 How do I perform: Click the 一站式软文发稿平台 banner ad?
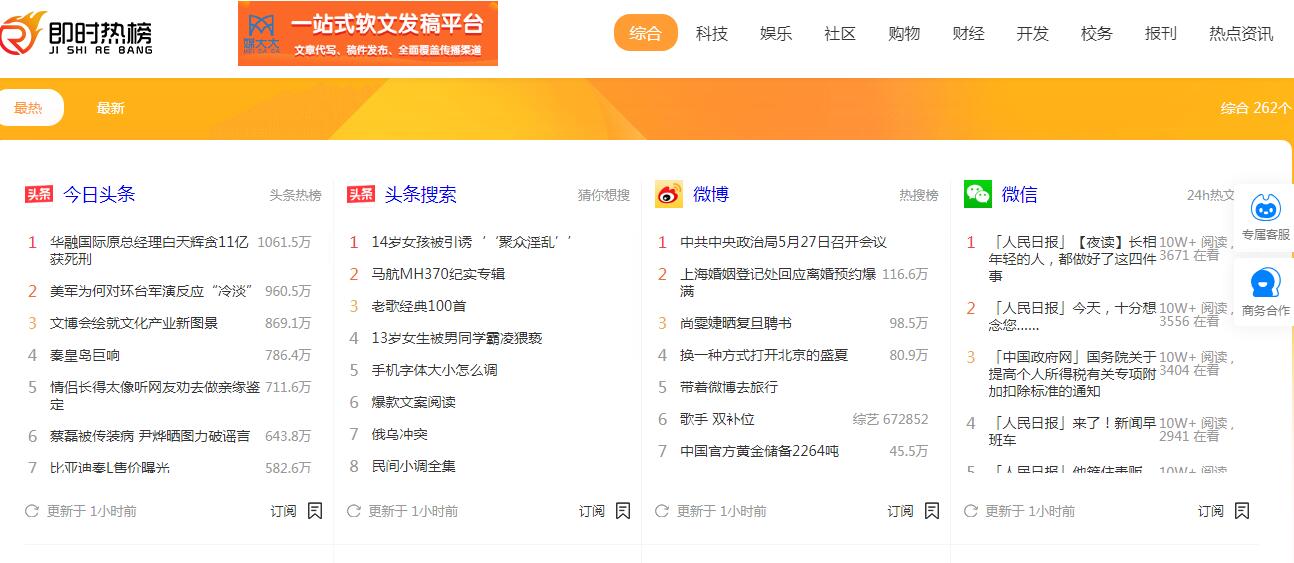(367, 33)
